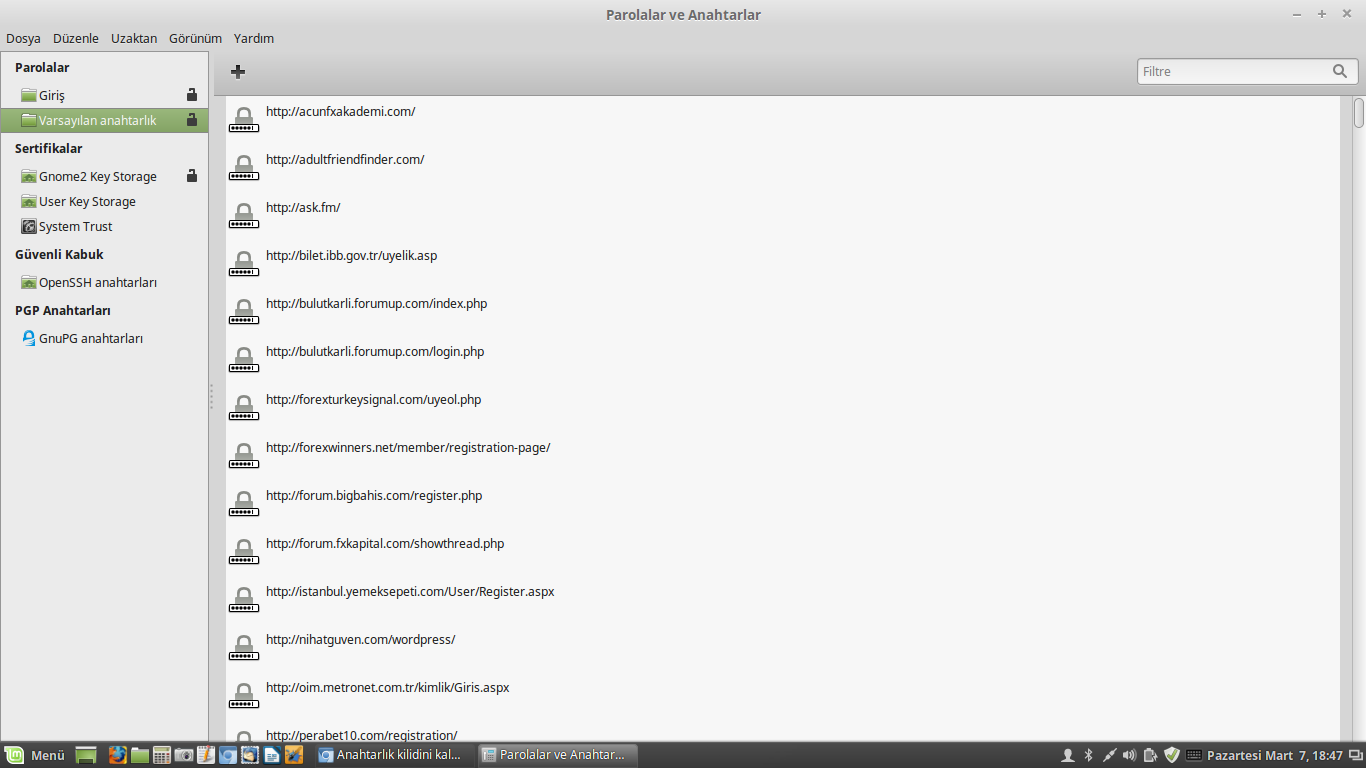Click the lock icon beside Gnome2 Key Storage
This screenshot has height=768, width=1366.
click(192, 176)
